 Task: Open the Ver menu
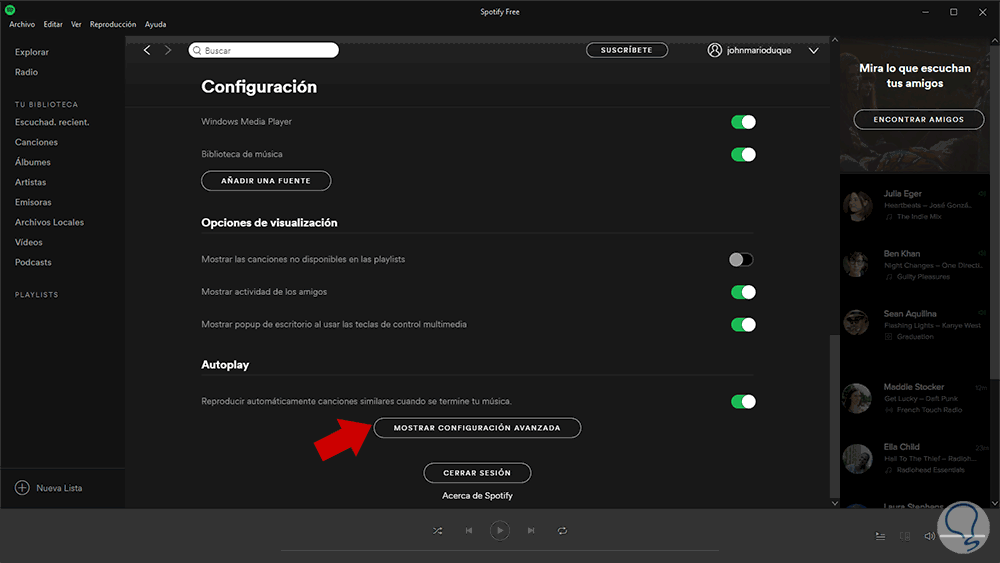point(76,24)
